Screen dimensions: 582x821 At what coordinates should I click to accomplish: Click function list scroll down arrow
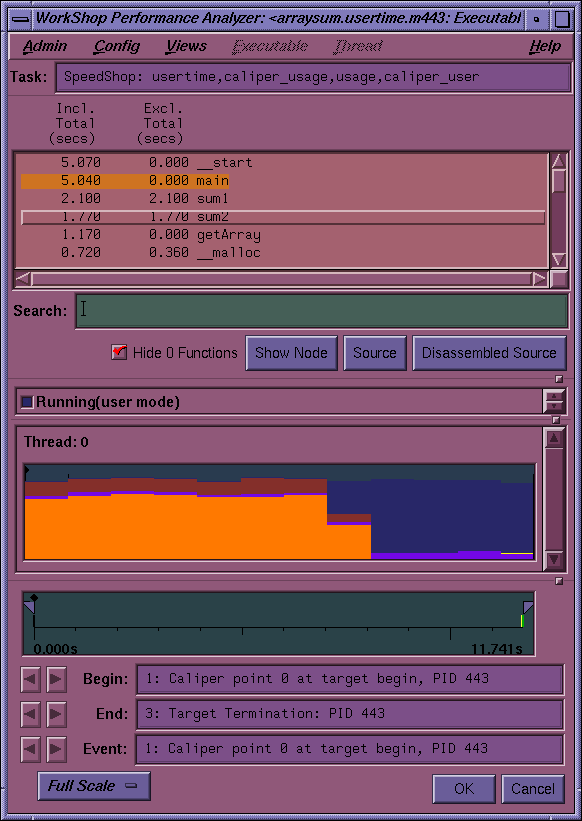558,260
